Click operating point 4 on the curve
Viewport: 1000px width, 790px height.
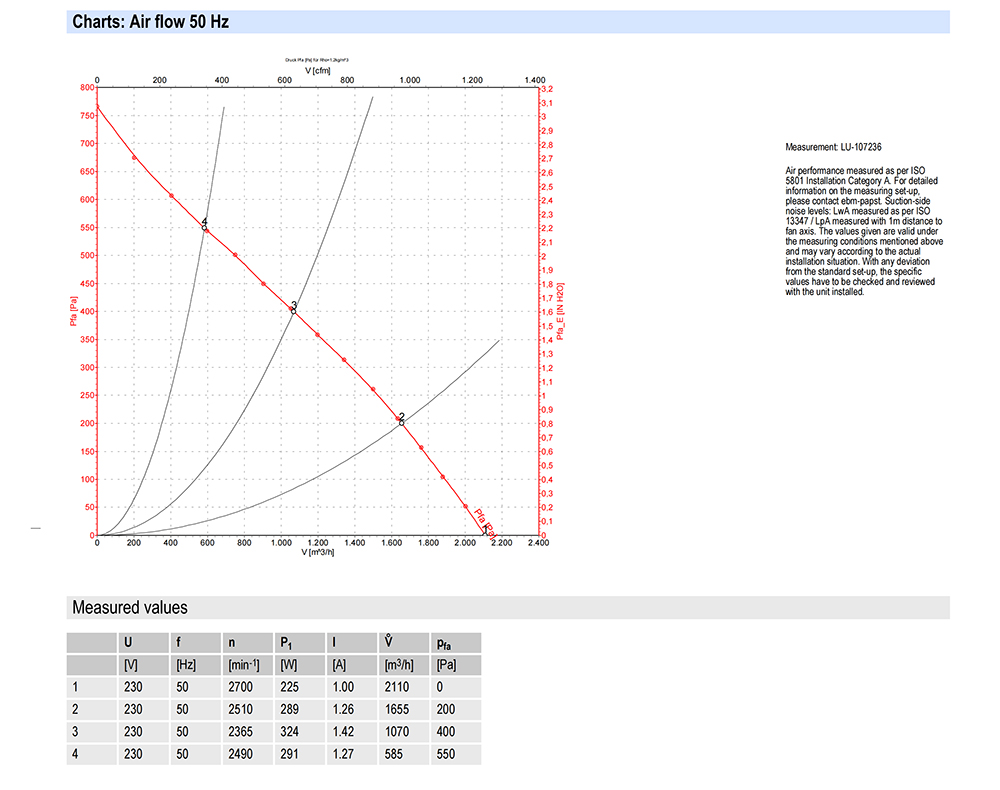pos(205,228)
